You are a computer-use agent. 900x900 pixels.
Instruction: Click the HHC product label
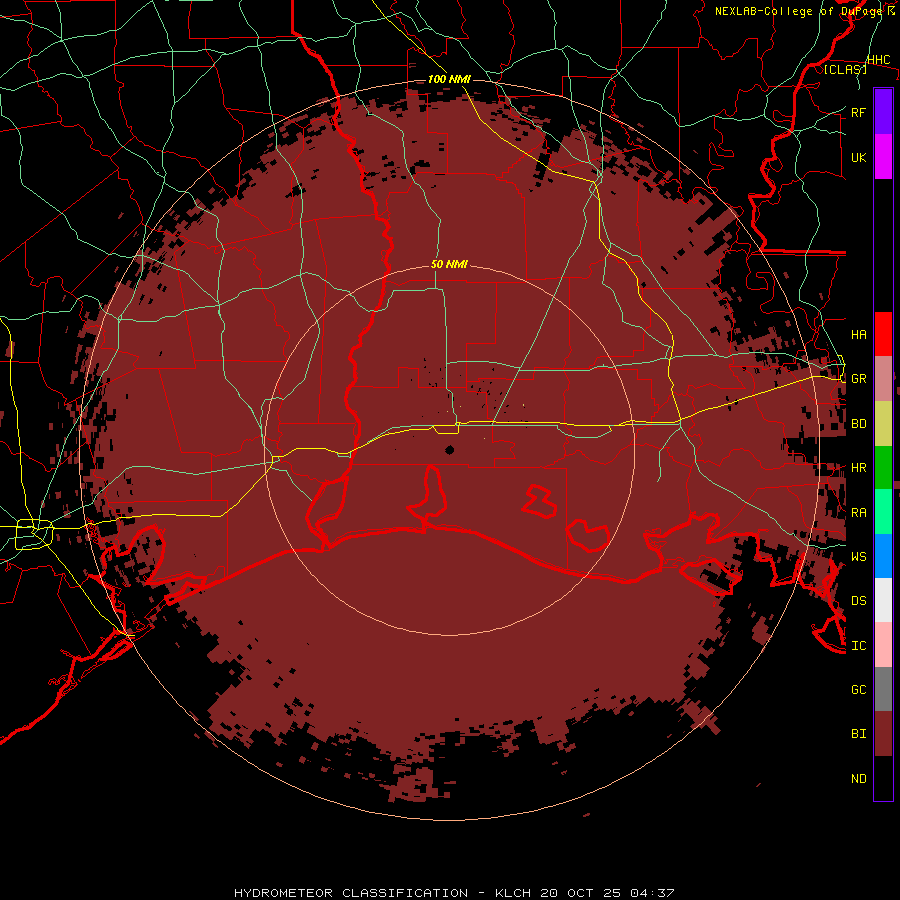pos(878,60)
